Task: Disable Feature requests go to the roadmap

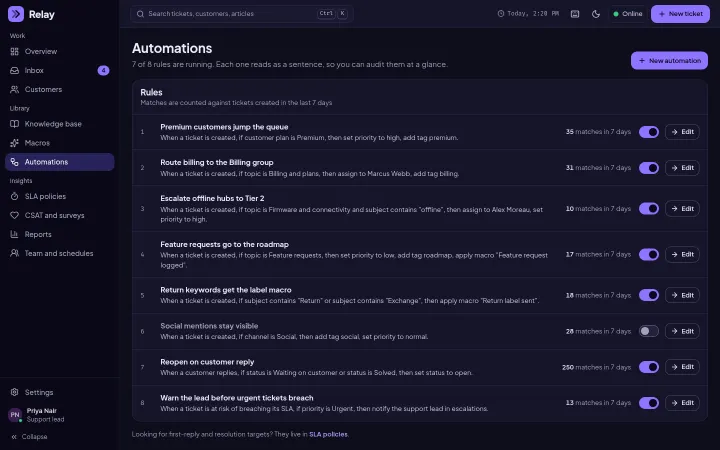Action: pyautogui.click(x=649, y=254)
